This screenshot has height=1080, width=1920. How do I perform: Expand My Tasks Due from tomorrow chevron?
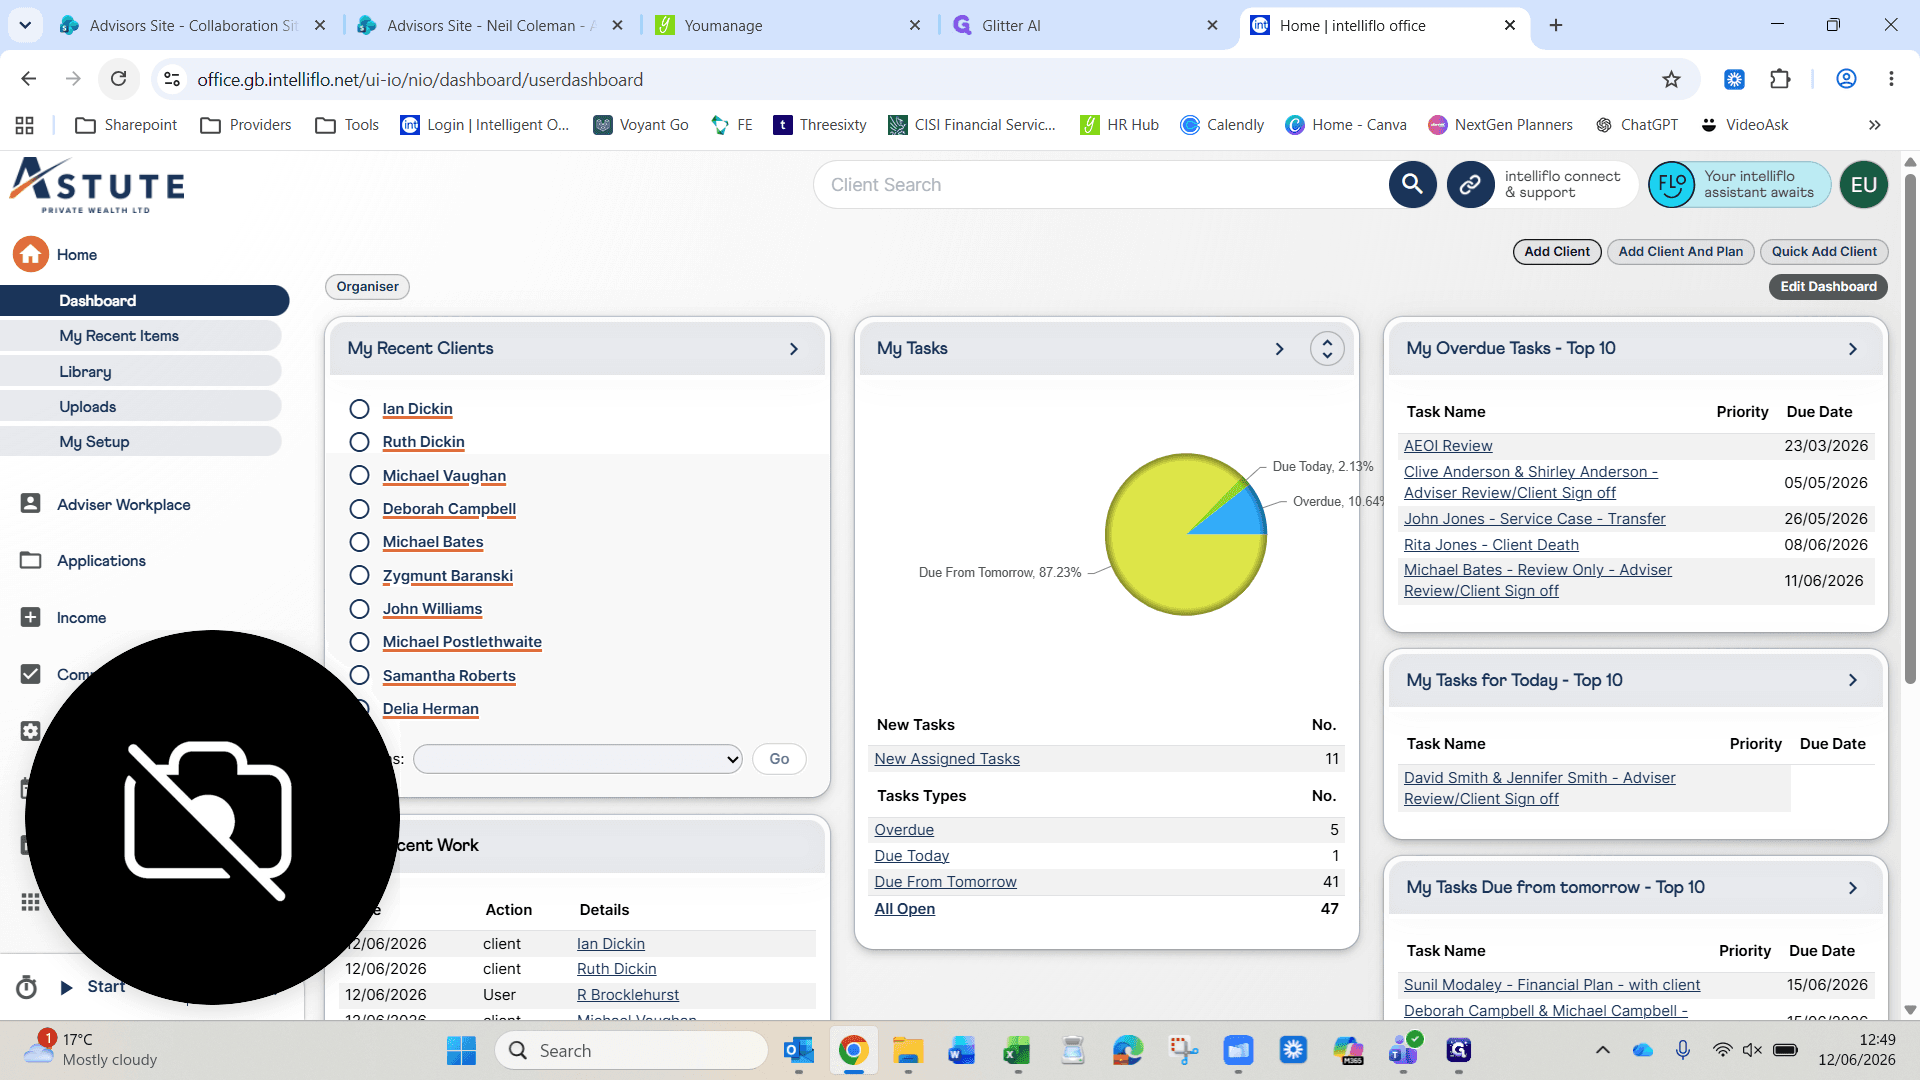[x=1853, y=888]
